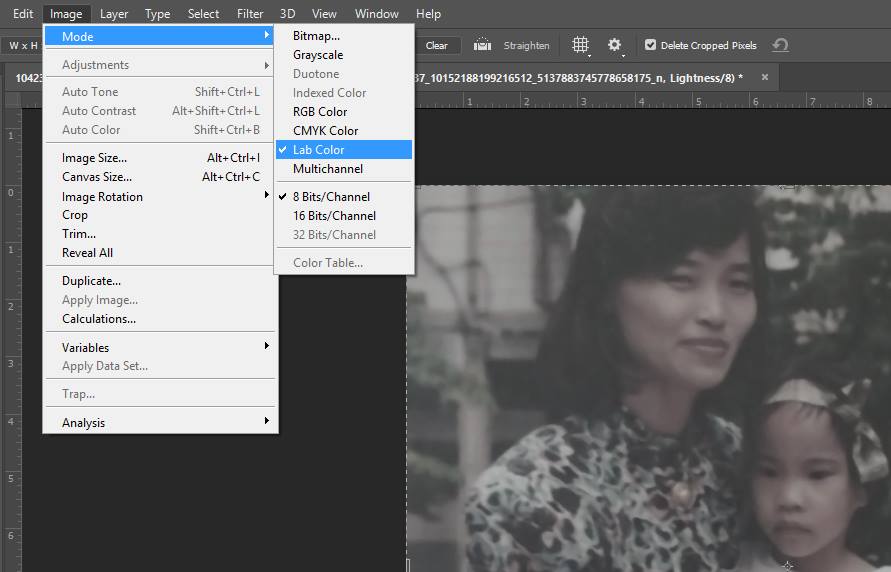
Task: Select the 8 Bits/Channel checked option
Action: tap(331, 197)
